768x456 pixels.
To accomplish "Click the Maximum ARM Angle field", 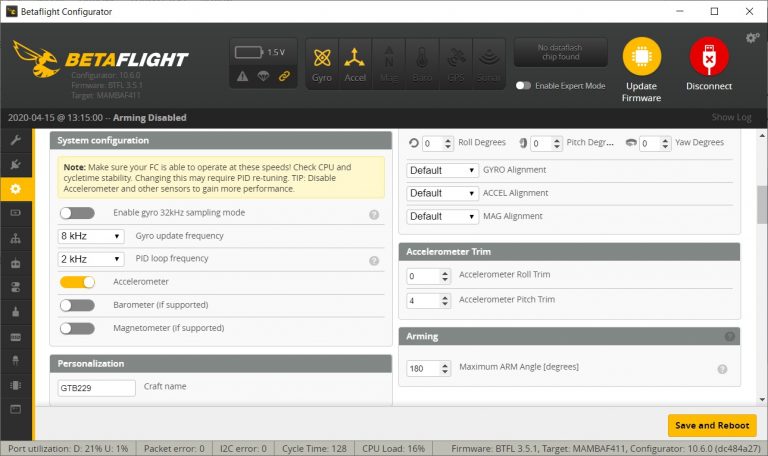I will pos(429,368).
